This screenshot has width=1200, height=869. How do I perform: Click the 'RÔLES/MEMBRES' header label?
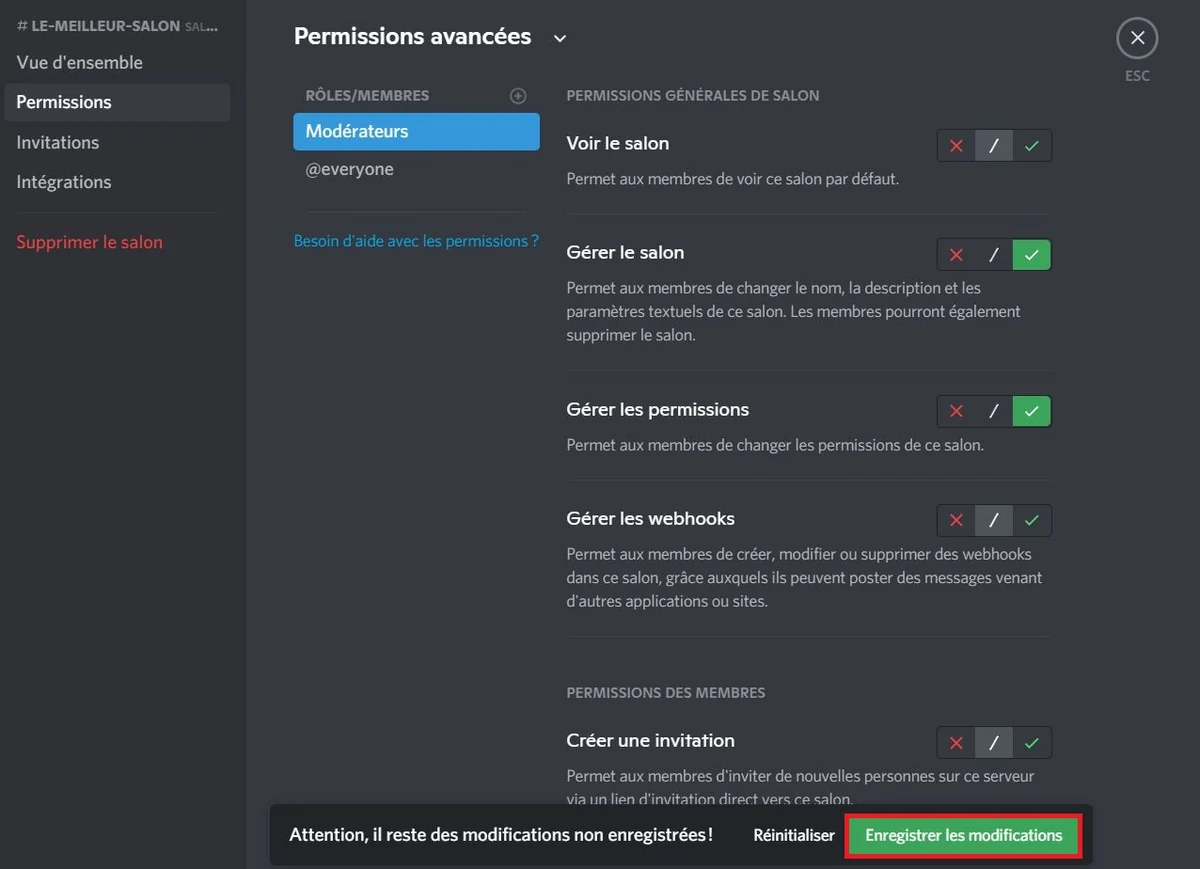367,96
